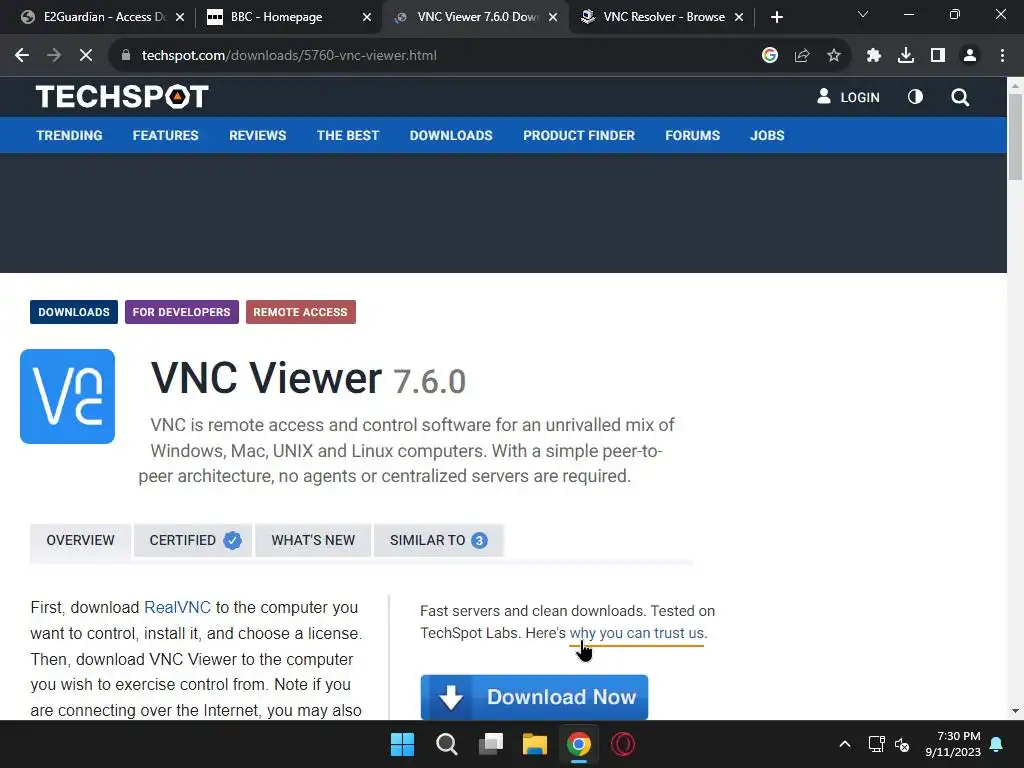Open the TRENDING nav item

click(x=69, y=135)
